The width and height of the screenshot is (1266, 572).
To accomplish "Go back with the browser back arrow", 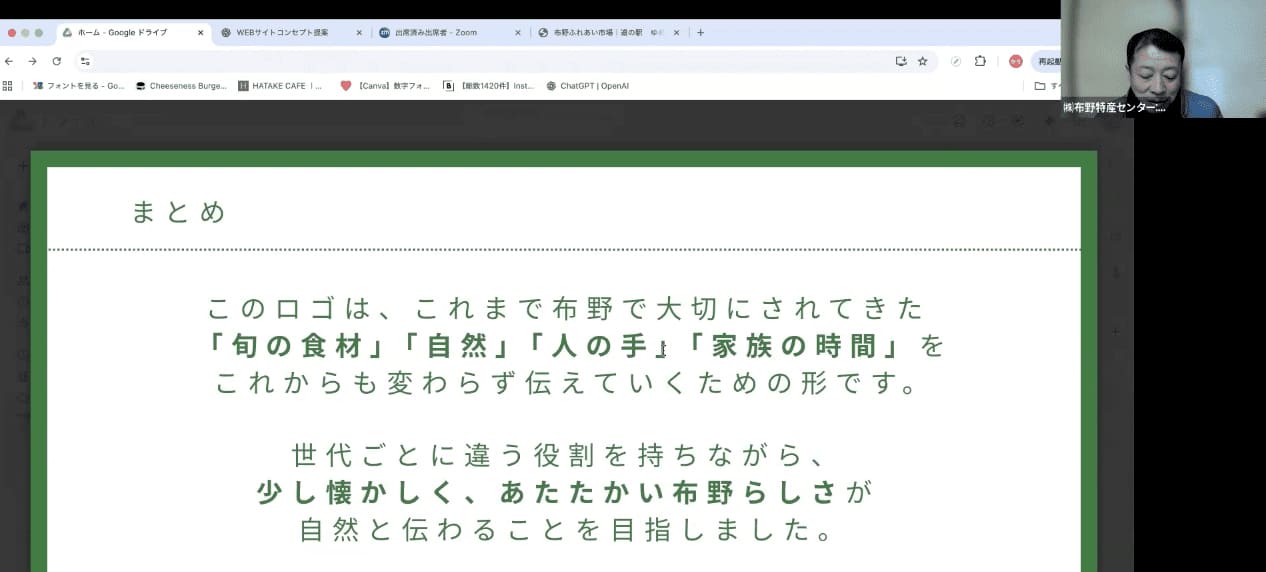I will pyautogui.click(x=9, y=61).
